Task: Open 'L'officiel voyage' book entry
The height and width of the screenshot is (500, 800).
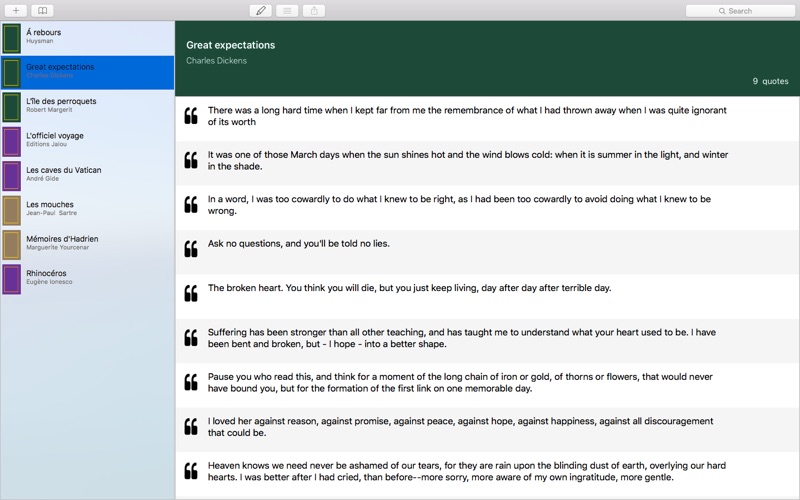Action: tap(87, 141)
